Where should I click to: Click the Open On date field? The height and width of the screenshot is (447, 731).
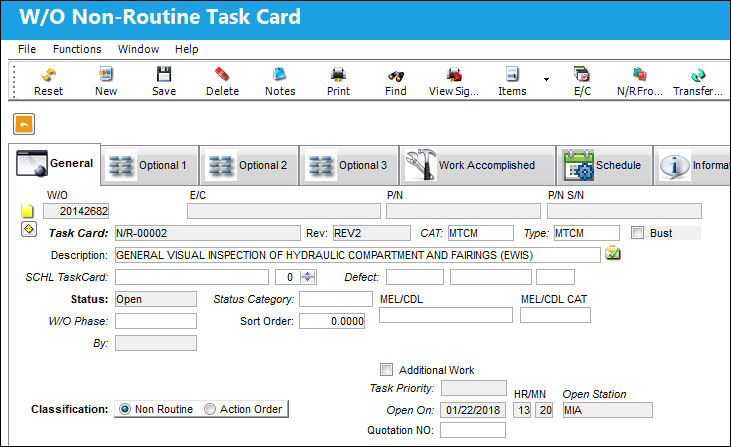click(473, 410)
